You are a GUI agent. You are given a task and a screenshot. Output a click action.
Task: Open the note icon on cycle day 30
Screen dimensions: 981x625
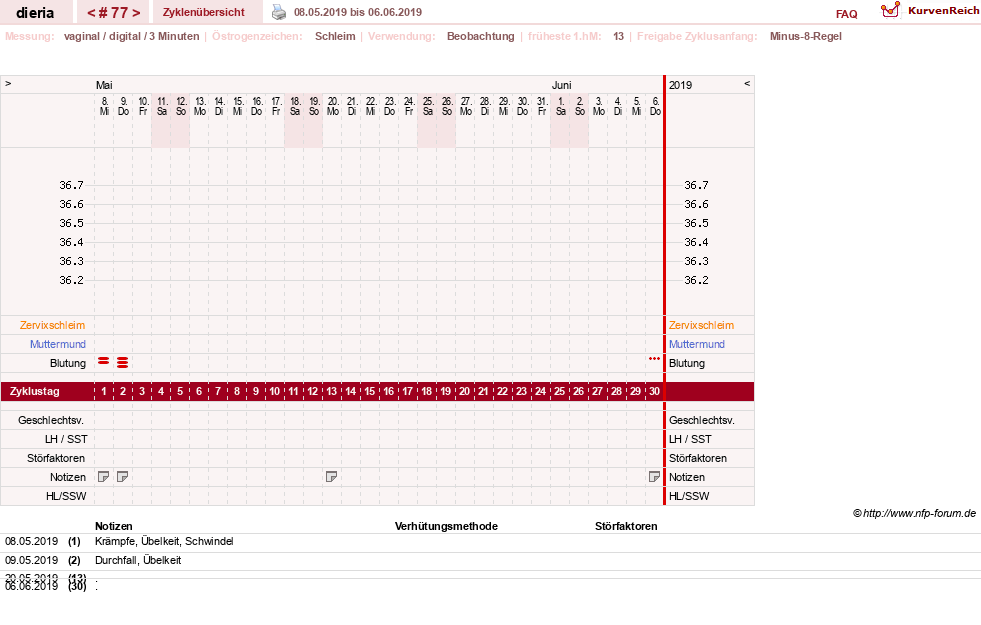[654, 477]
